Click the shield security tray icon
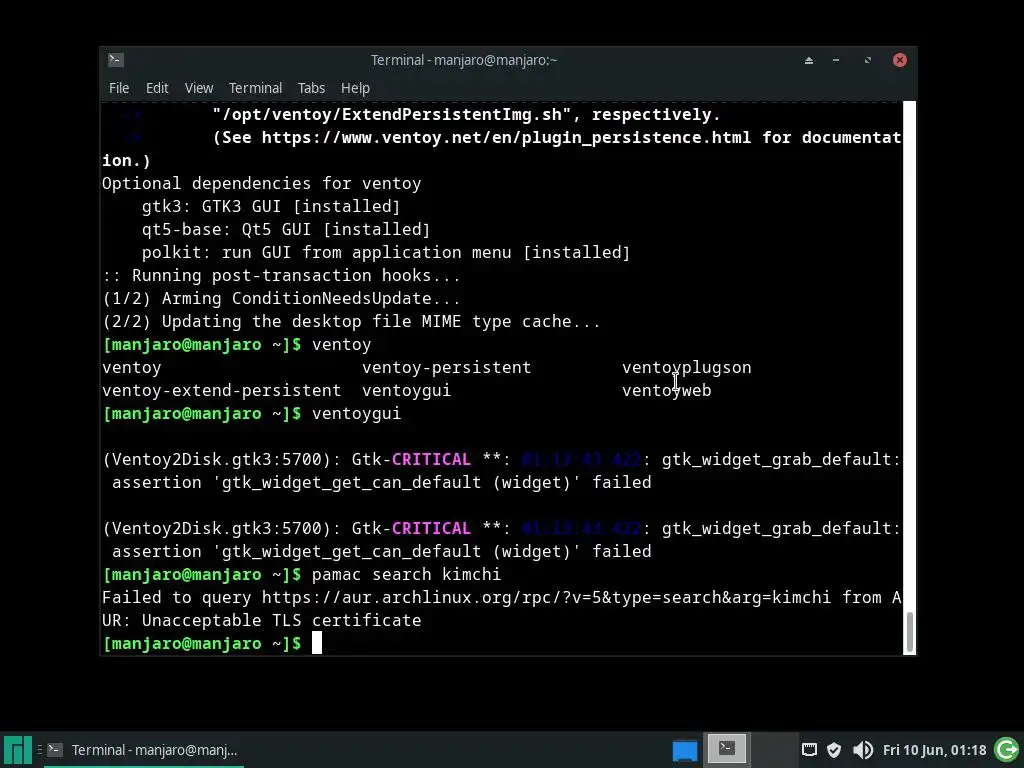Screen dimensions: 1024x768 point(834,750)
